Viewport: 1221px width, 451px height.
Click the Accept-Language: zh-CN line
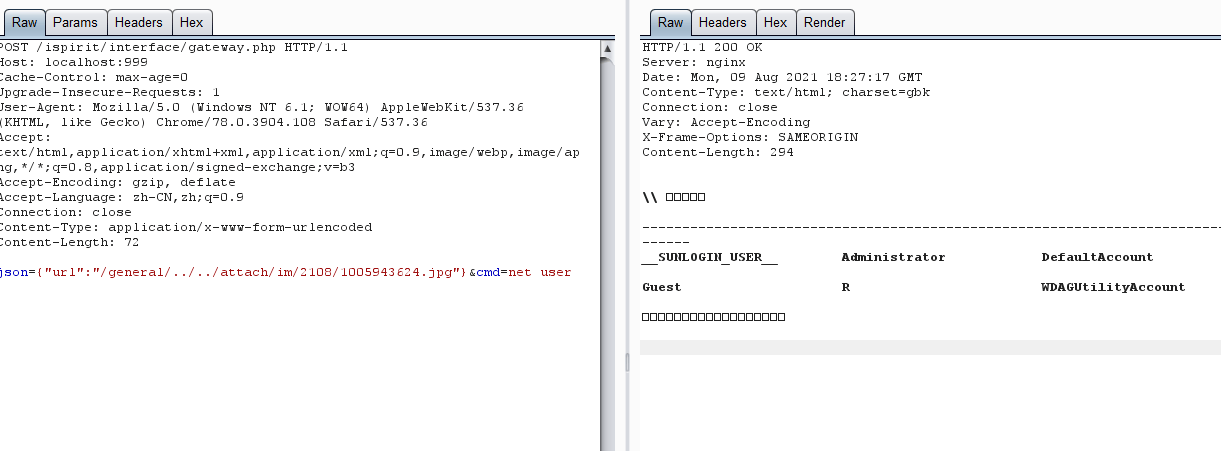(122, 197)
